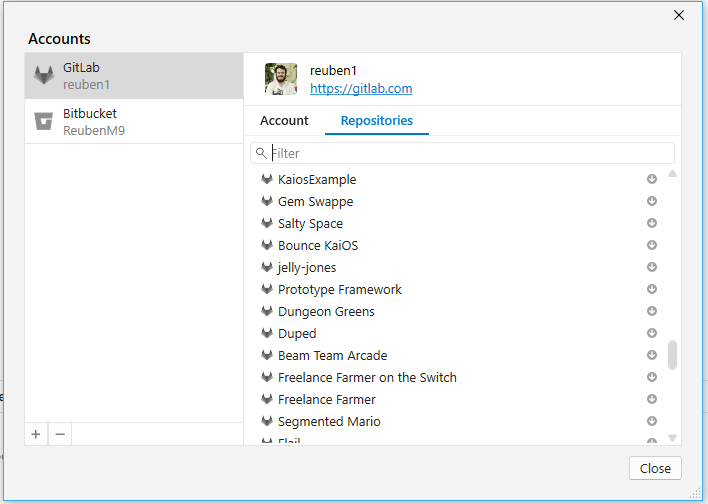Click the GitLab fox icon beside Prototype Framework
Image resolution: width=708 pixels, height=504 pixels.
267,290
